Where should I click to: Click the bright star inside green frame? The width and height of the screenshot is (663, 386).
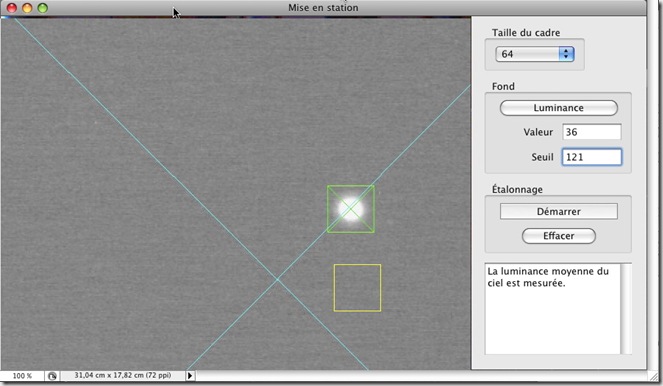pyautogui.click(x=351, y=209)
